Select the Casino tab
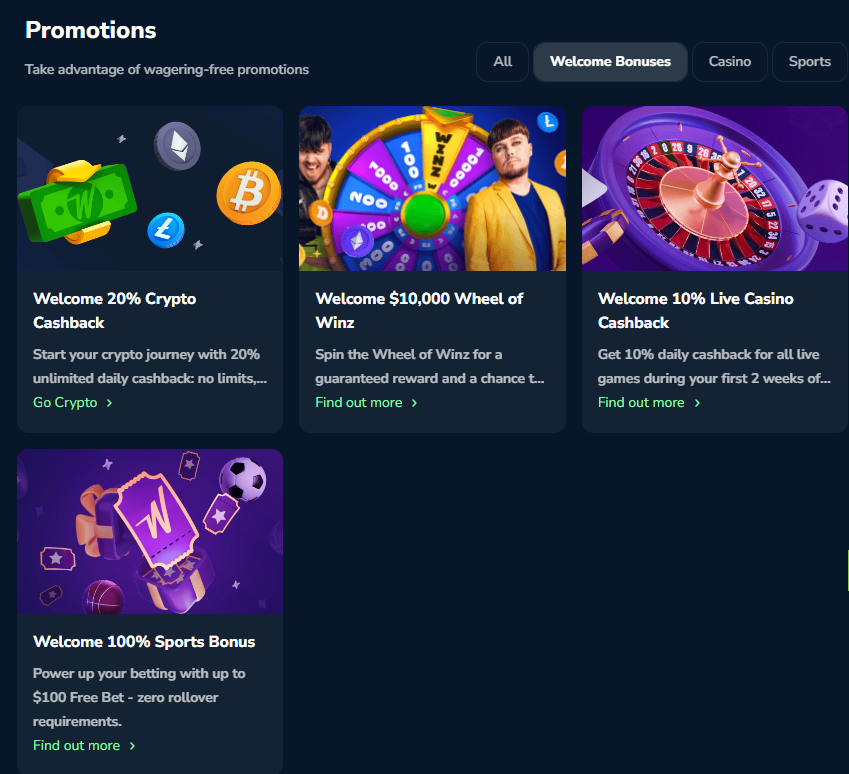 point(730,62)
